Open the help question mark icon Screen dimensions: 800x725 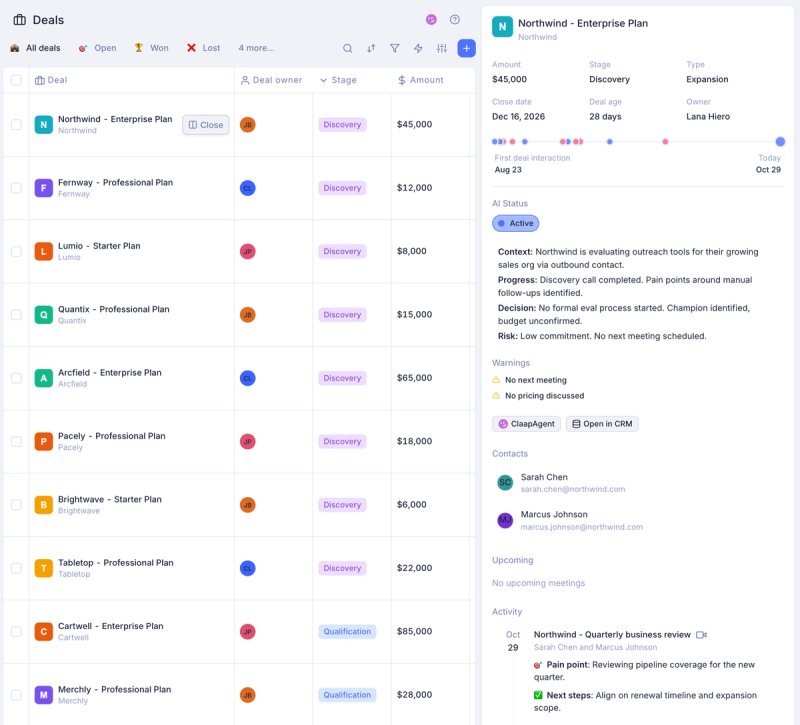coord(455,19)
